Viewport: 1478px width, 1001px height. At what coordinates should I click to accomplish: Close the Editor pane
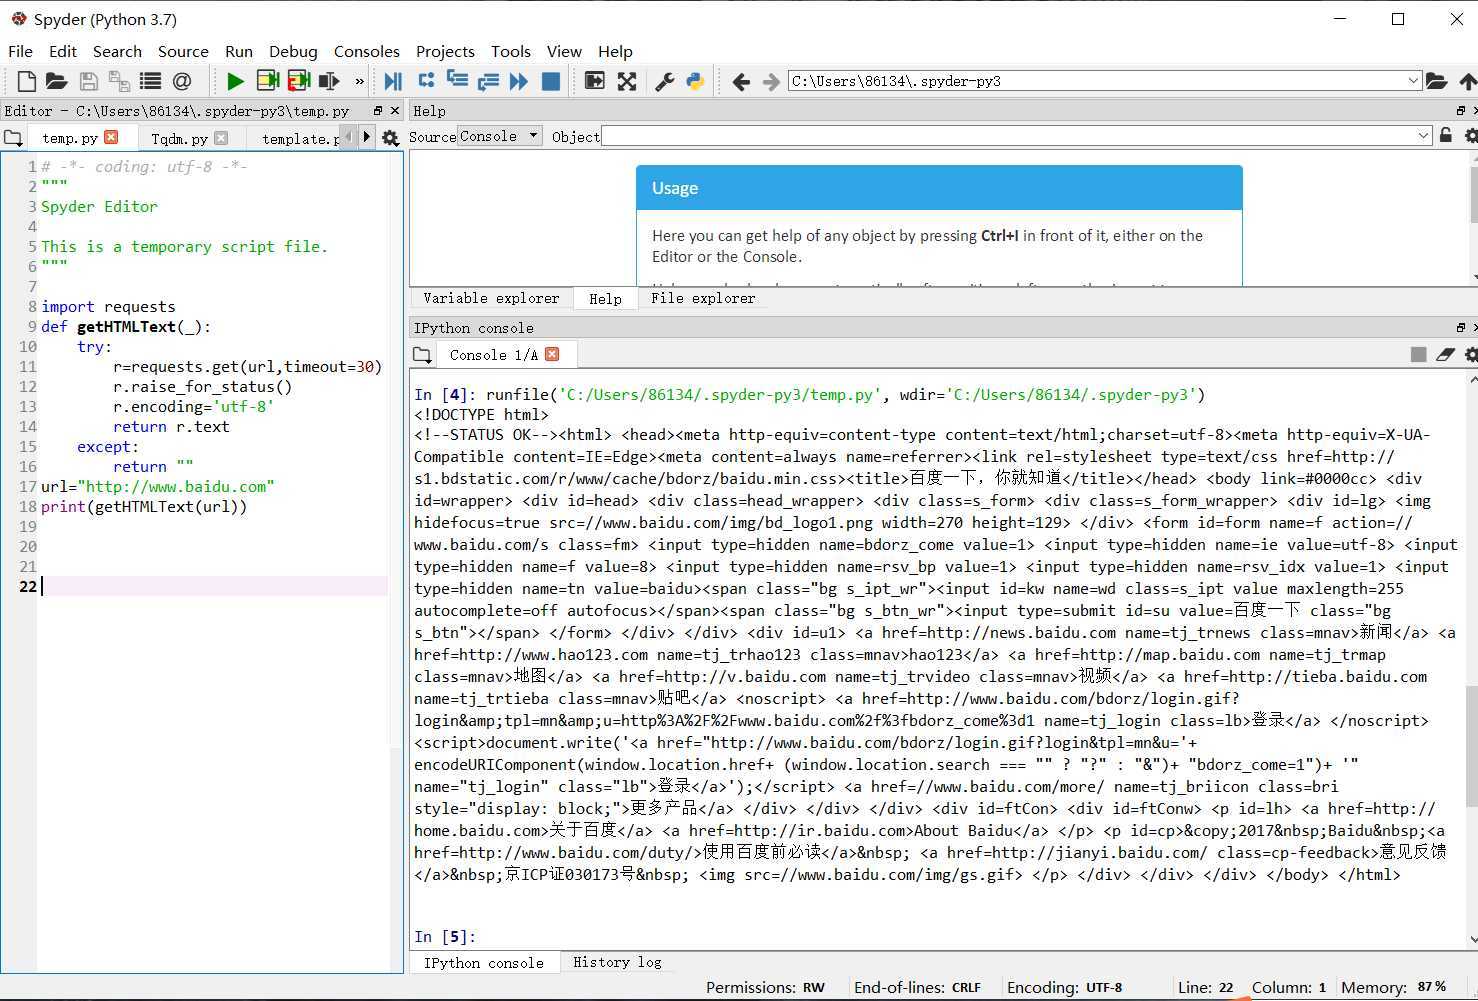[x=395, y=111]
